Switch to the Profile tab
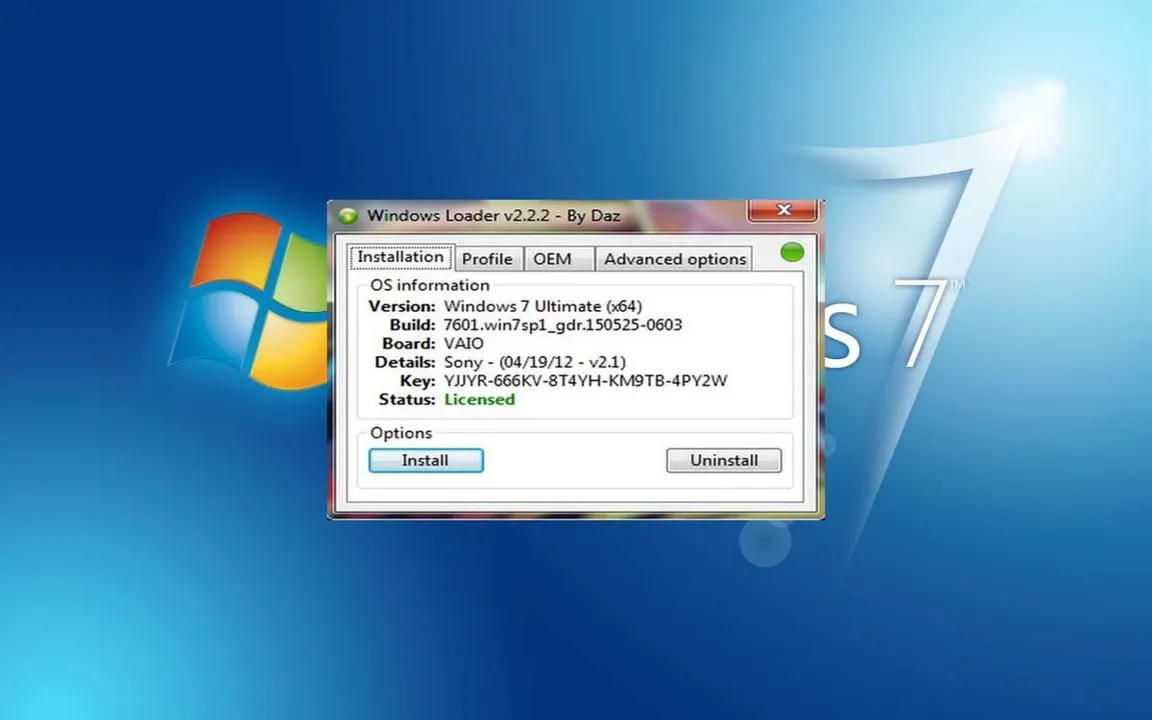 pos(487,259)
